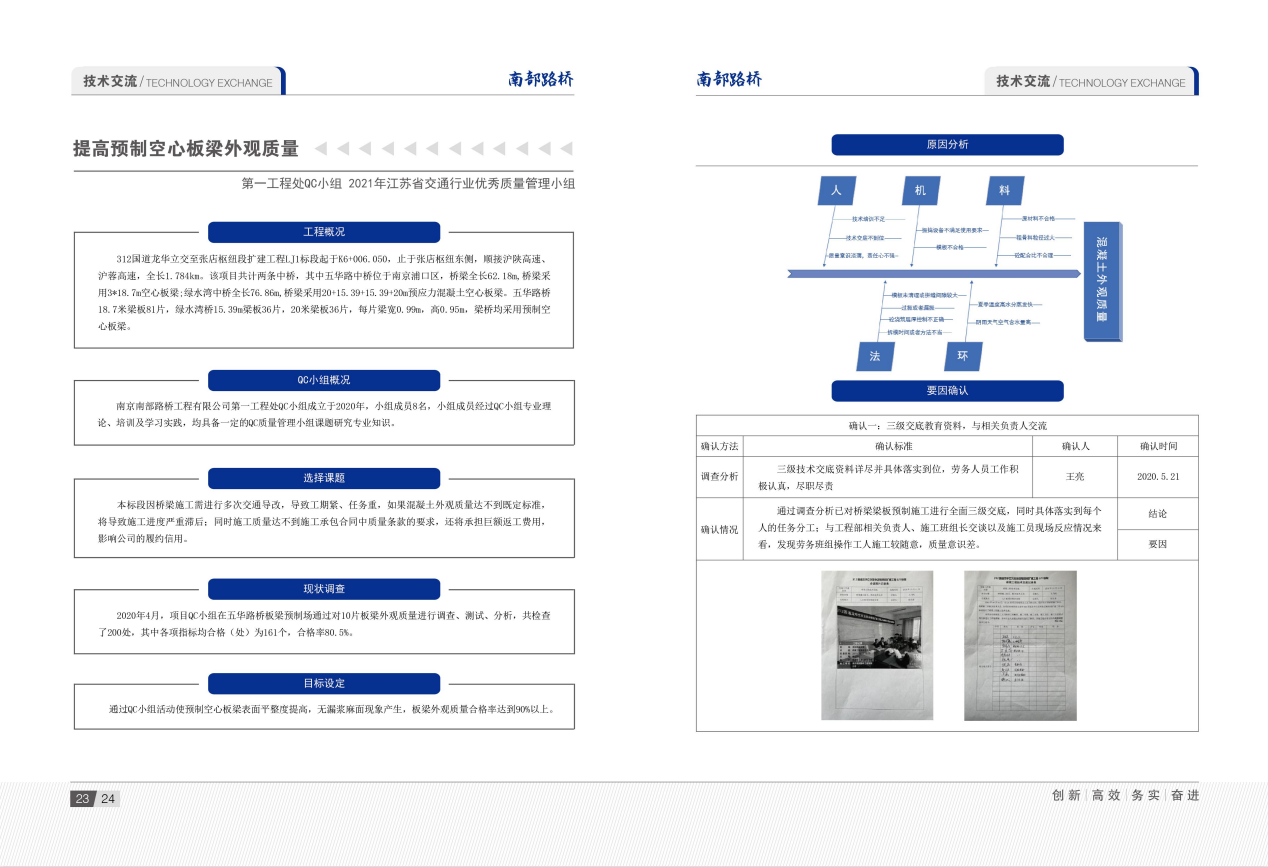Screen dimensions: 1268x867
Task: Click fishbone cause 砼配合比不合理
Action: (1034, 255)
